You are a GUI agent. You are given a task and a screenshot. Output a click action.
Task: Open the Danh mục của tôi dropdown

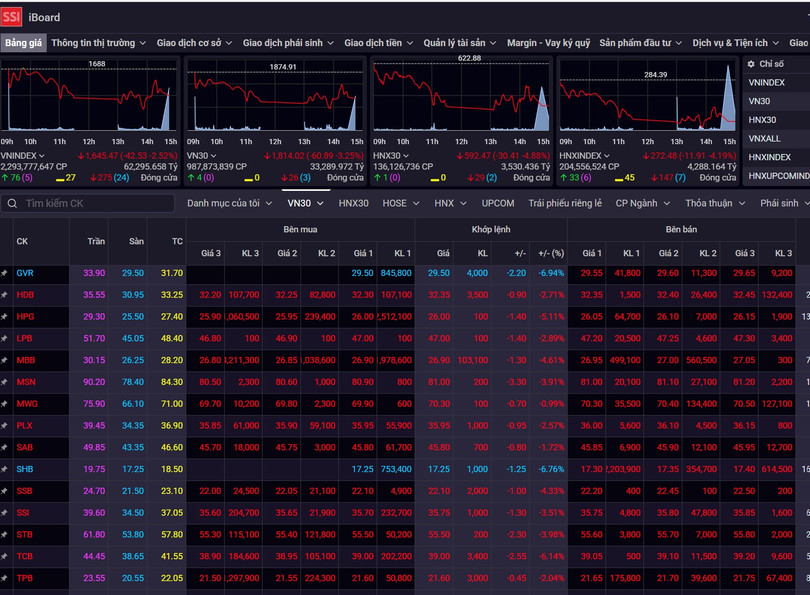[230, 203]
